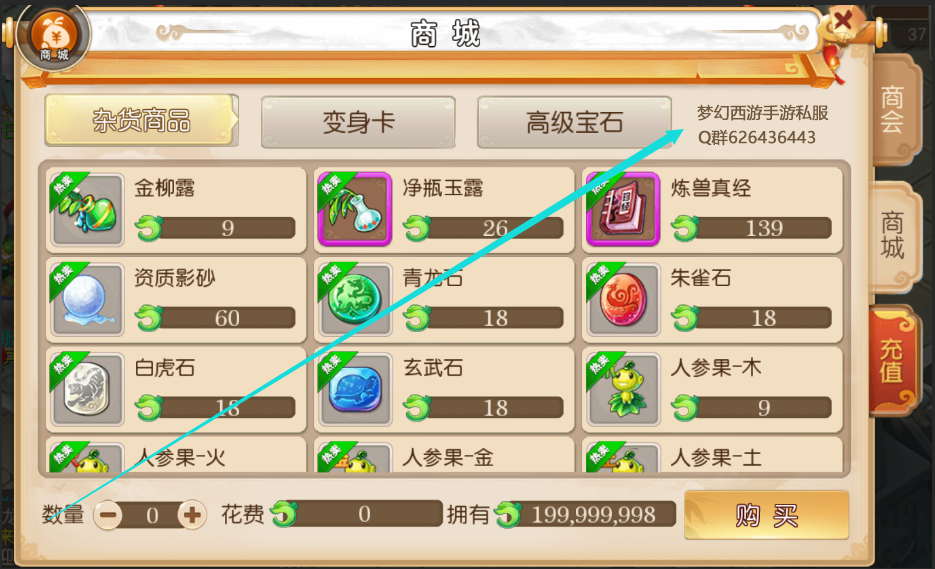The width and height of the screenshot is (935, 569).
Task: Select the 净瓶玉露 bottle icon
Action: tap(355, 210)
